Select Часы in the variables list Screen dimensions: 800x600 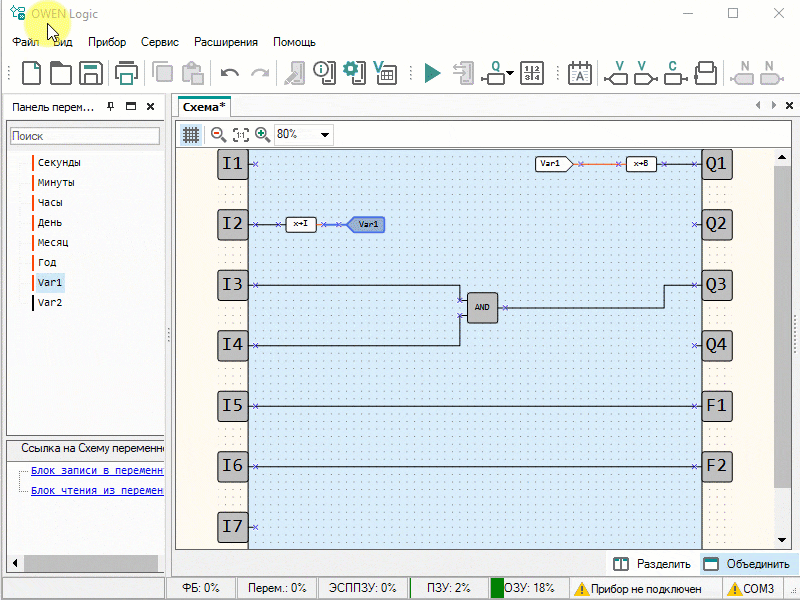click(x=50, y=202)
